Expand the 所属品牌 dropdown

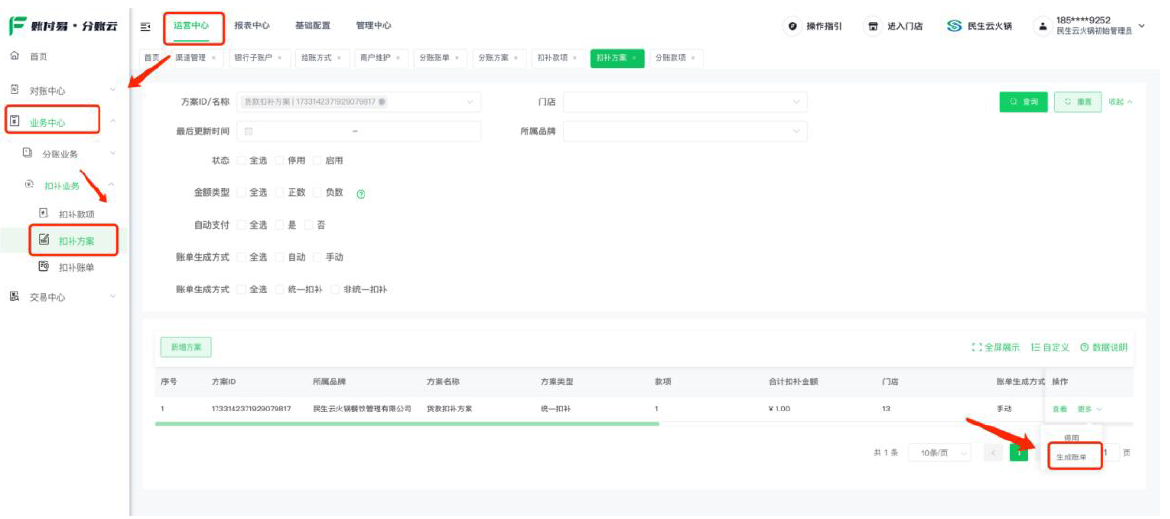tap(685, 131)
